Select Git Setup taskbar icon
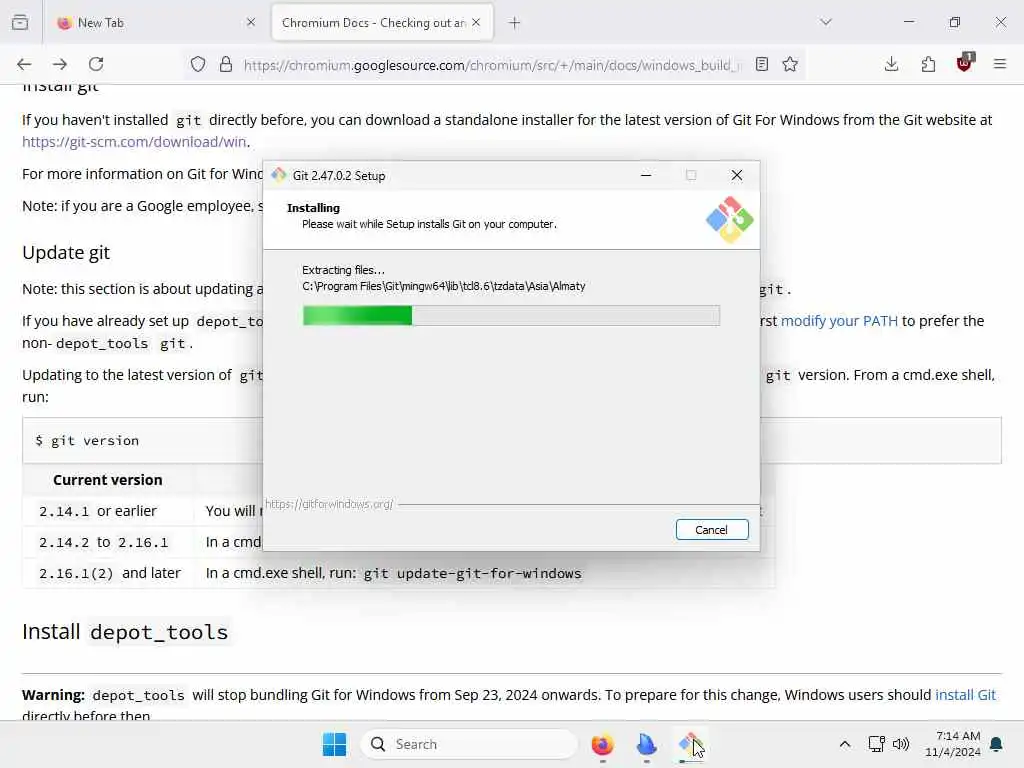 pyautogui.click(x=690, y=744)
